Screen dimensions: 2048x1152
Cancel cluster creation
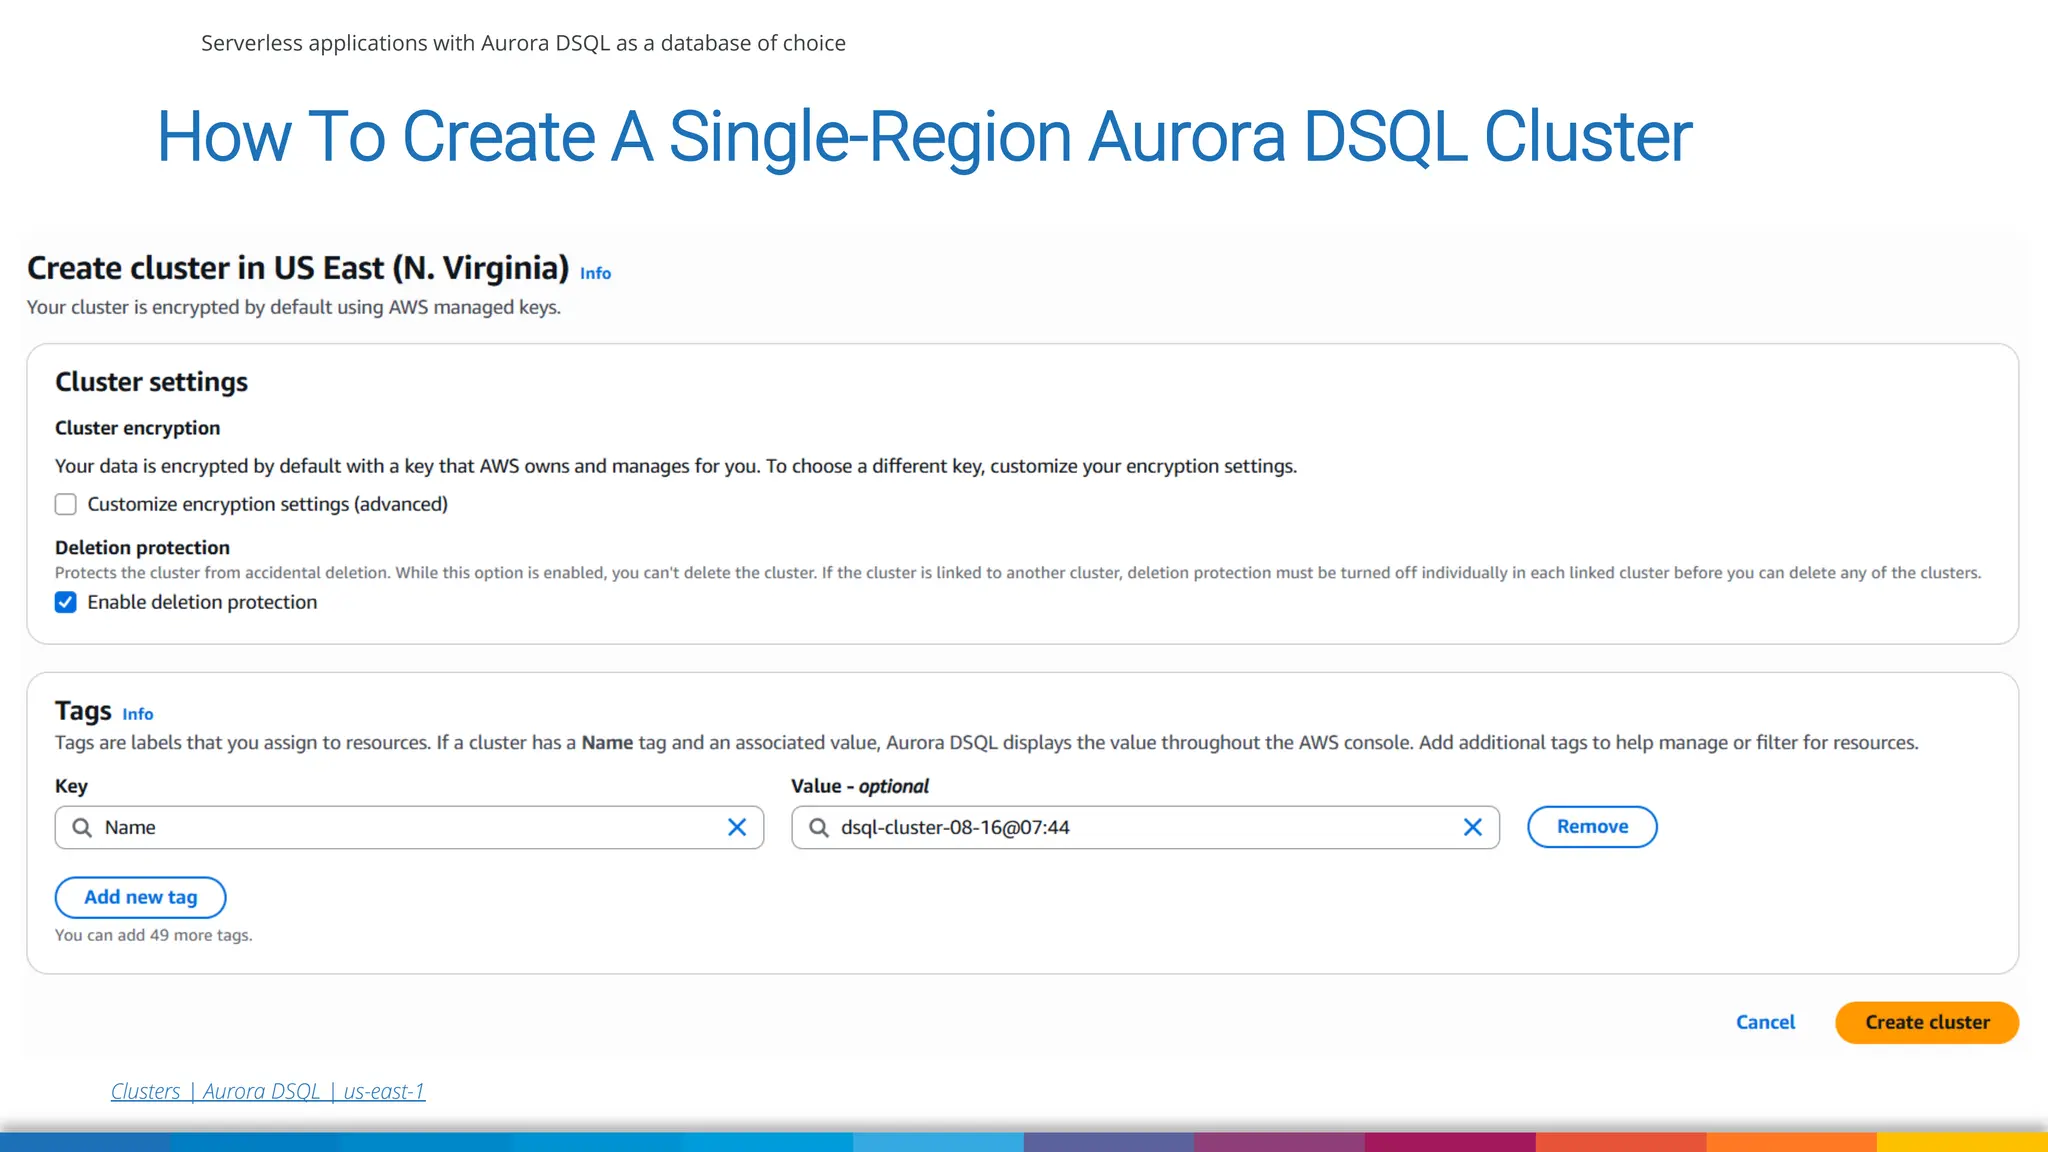(x=1765, y=1022)
